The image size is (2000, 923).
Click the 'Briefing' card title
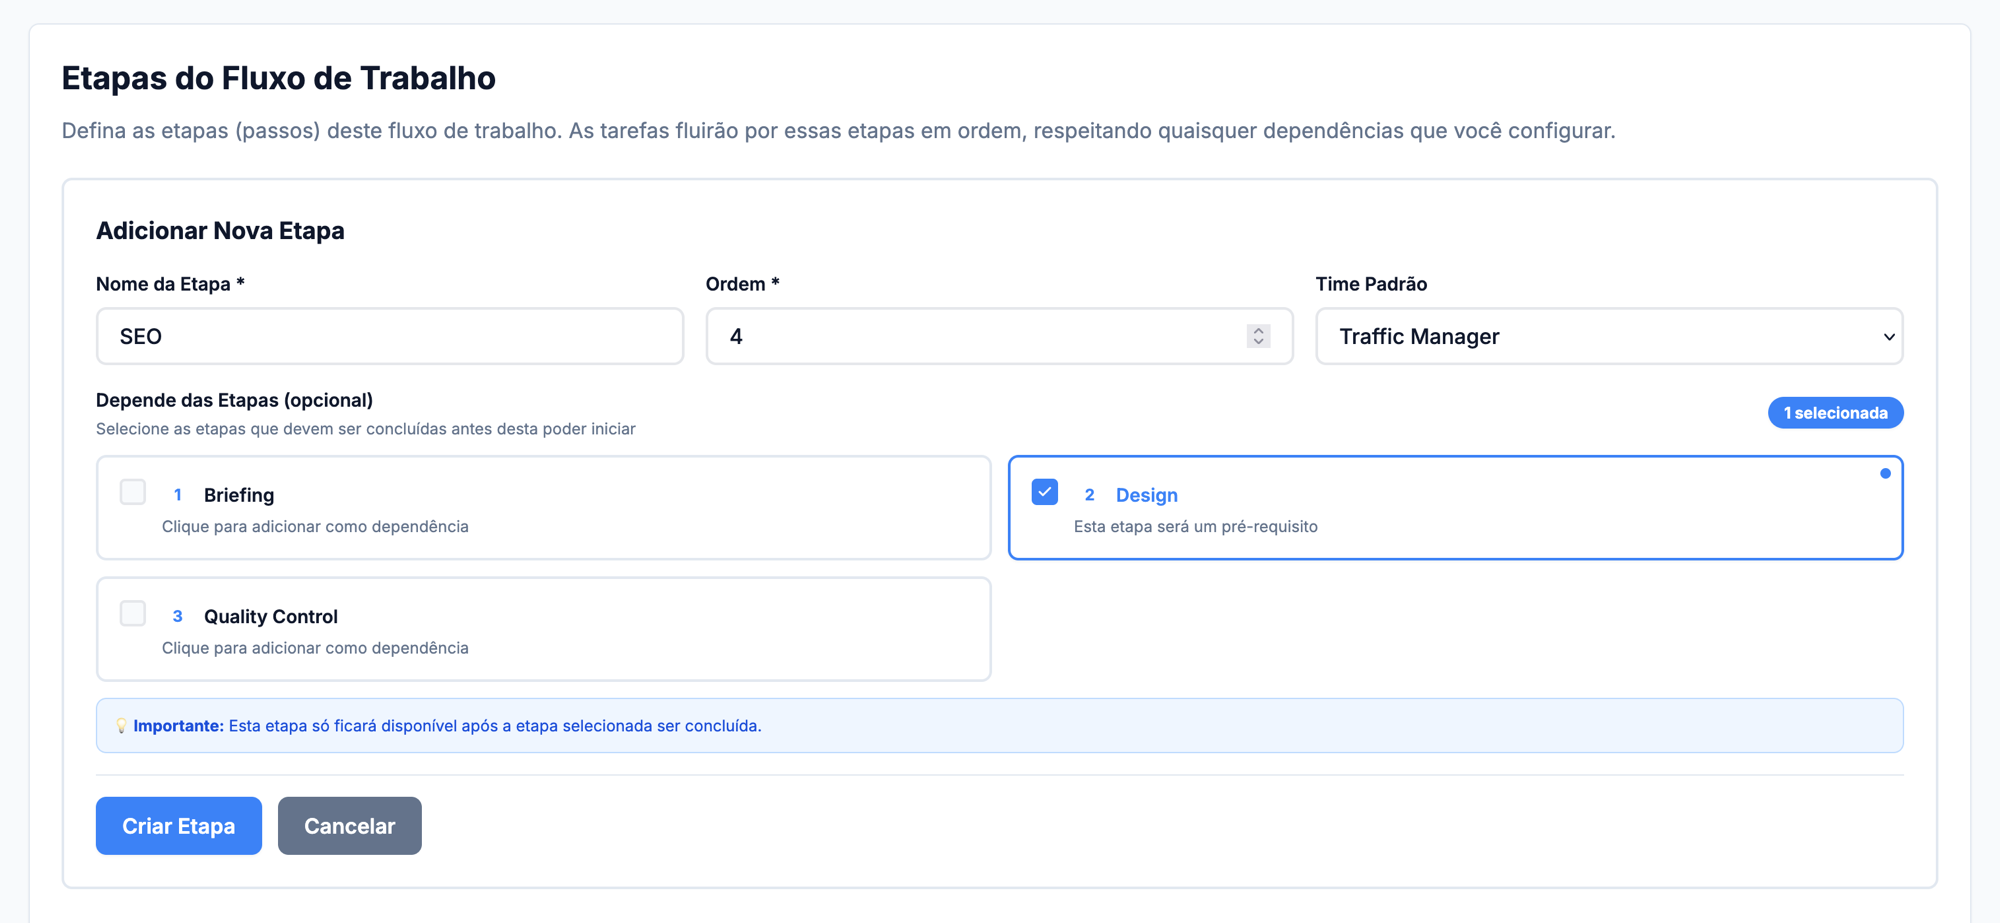point(239,495)
